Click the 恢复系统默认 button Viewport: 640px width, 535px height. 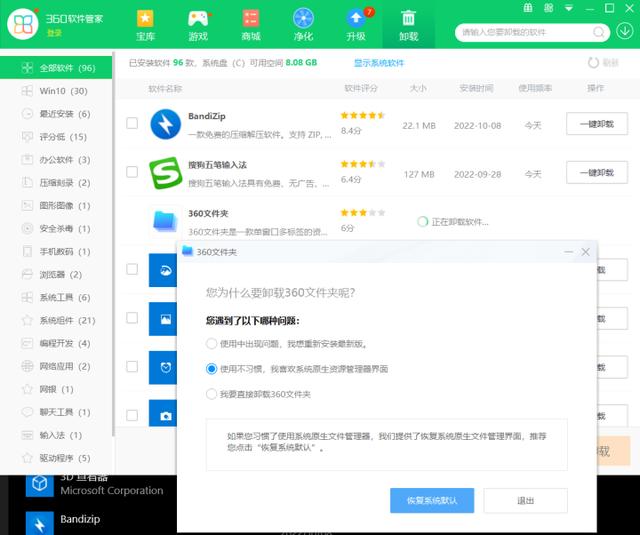click(x=432, y=500)
